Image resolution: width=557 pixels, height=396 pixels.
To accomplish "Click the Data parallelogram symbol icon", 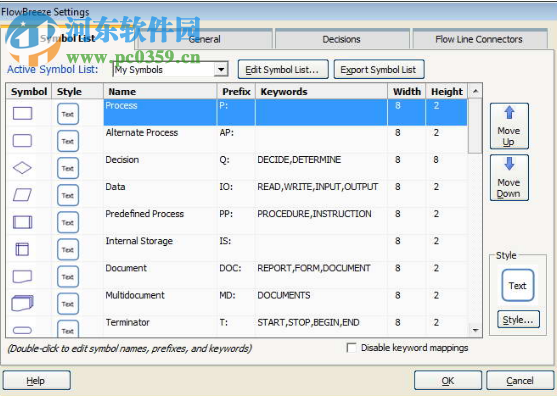I will [22, 195].
